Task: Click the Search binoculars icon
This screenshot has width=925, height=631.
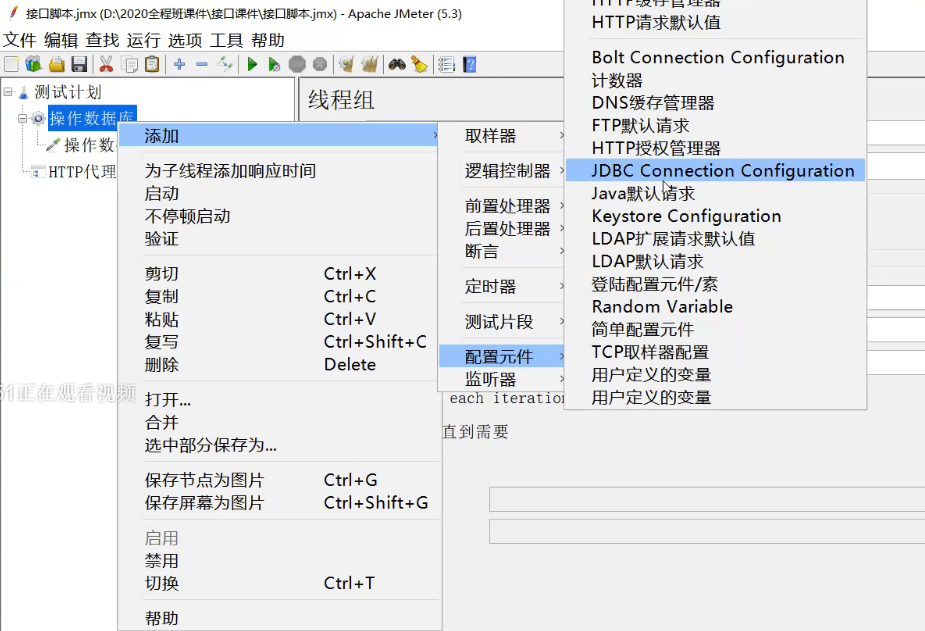Action: pos(397,64)
